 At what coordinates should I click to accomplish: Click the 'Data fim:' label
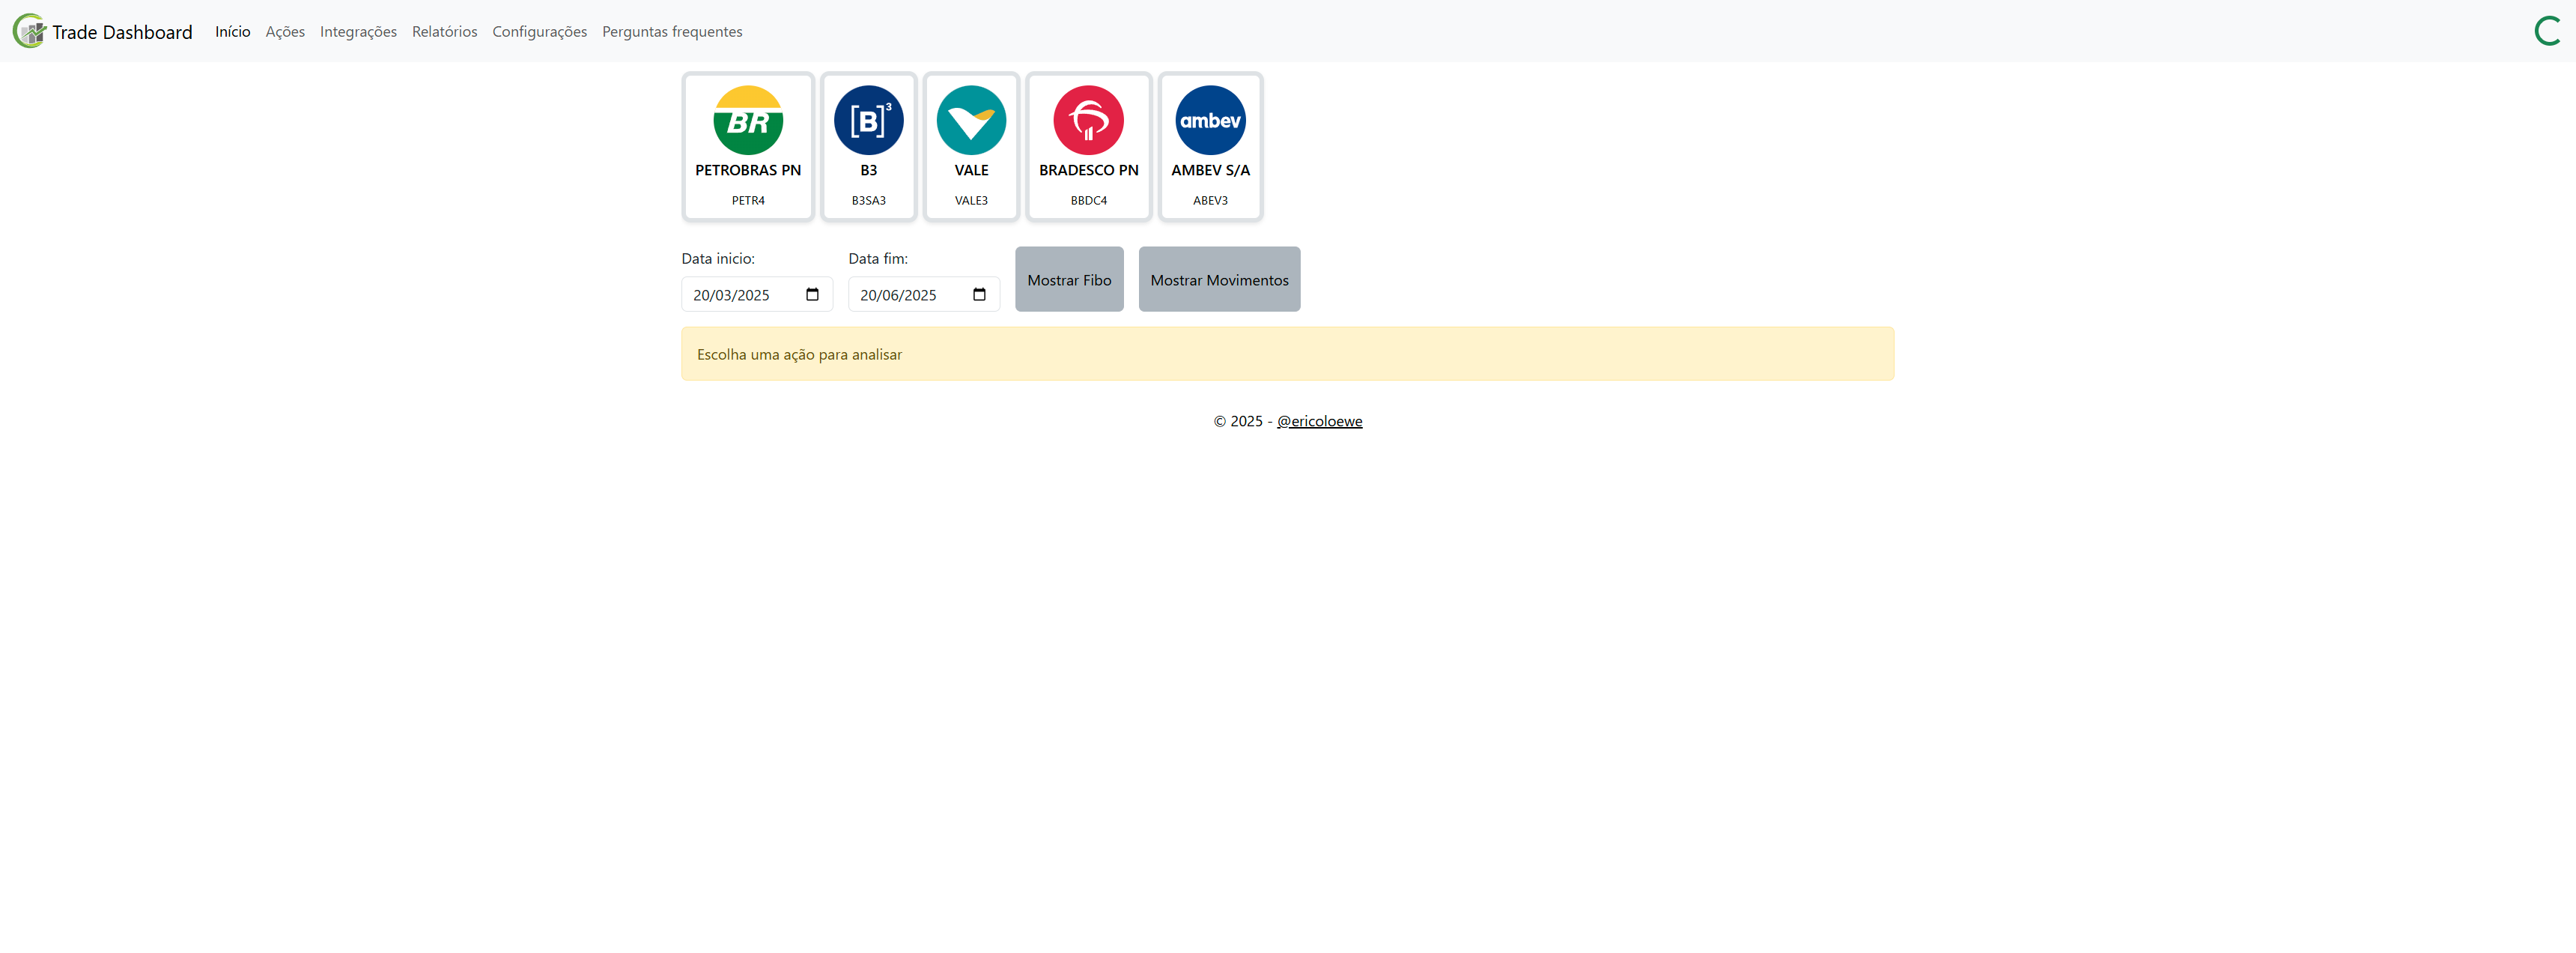pos(878,258)
